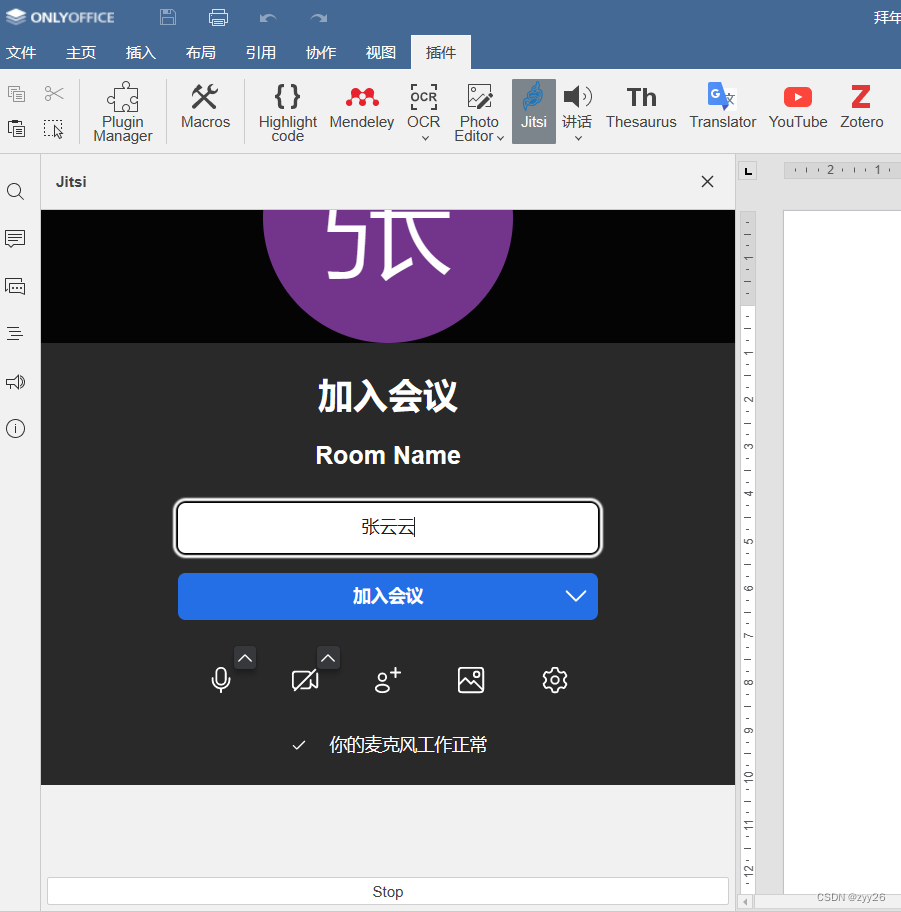901x912 pixels.
Task: Select the 插件 tab
Action: (x=441, y=52)
